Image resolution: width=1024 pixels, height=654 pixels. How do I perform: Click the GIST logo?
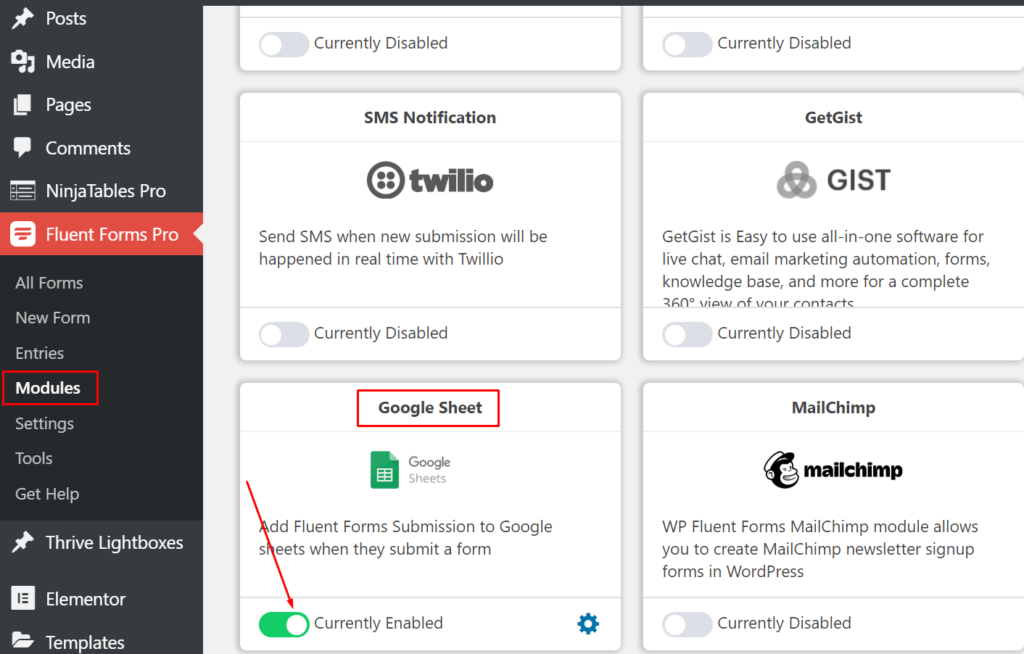point(833,180)
